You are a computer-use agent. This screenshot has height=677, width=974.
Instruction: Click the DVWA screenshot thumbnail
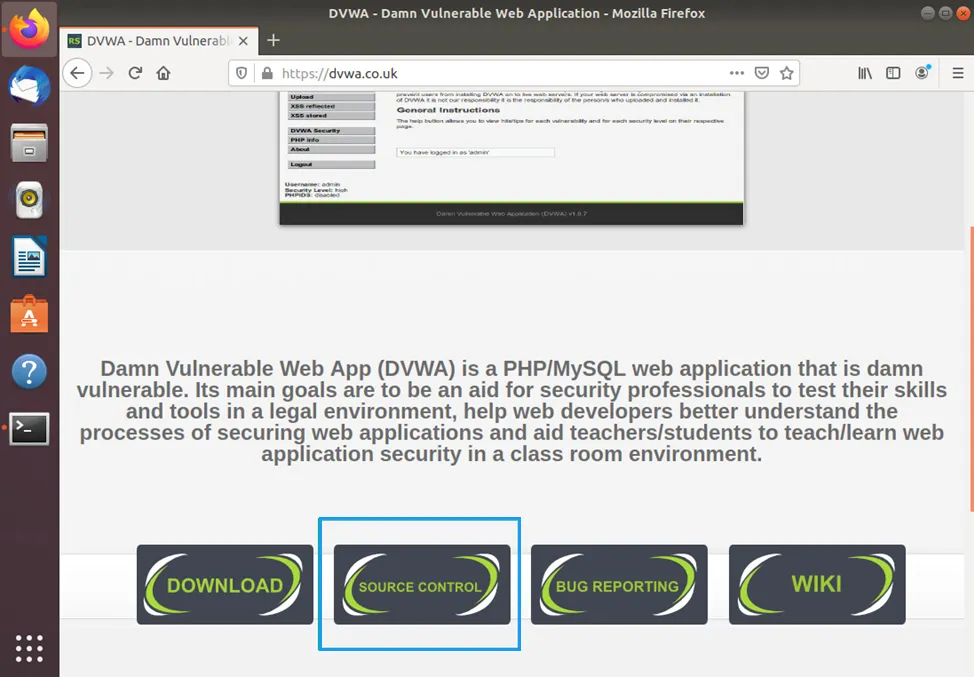coord(511,158)
